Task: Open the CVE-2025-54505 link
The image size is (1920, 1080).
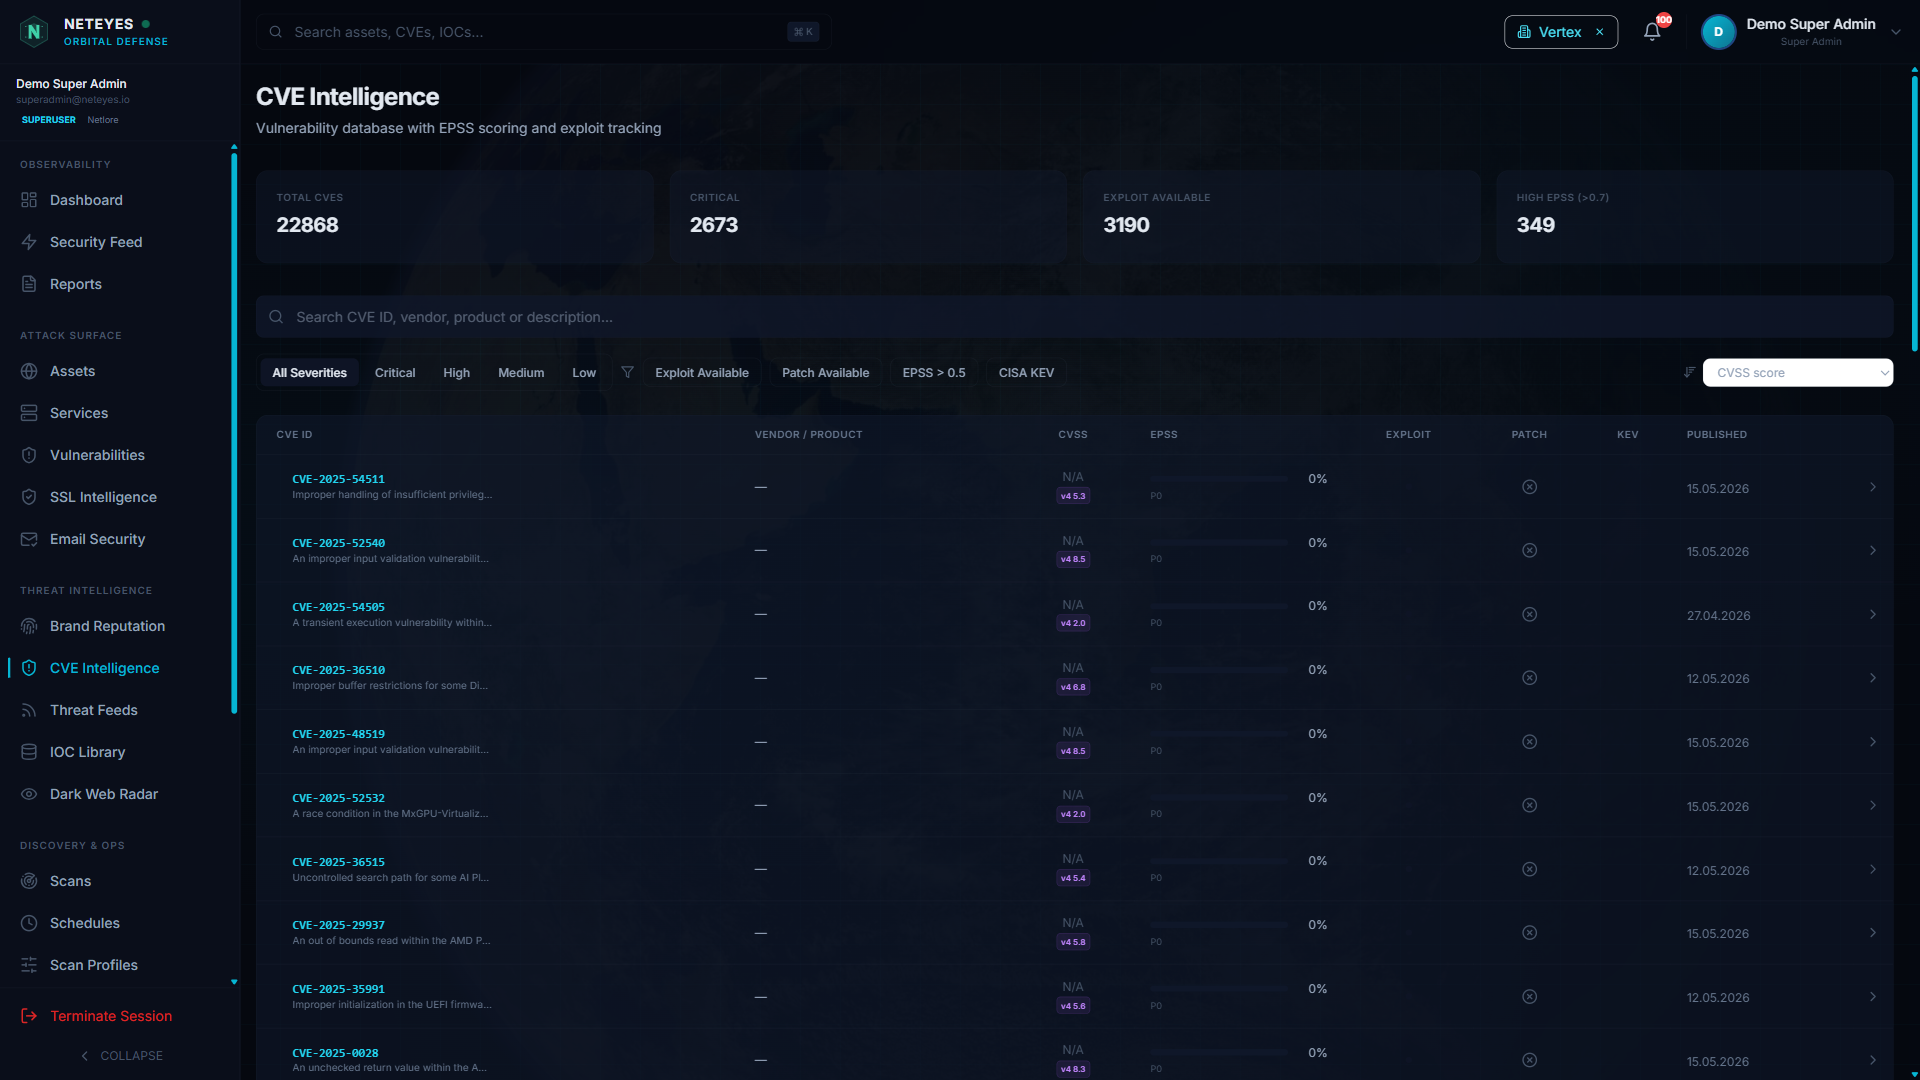Action: 338,607
